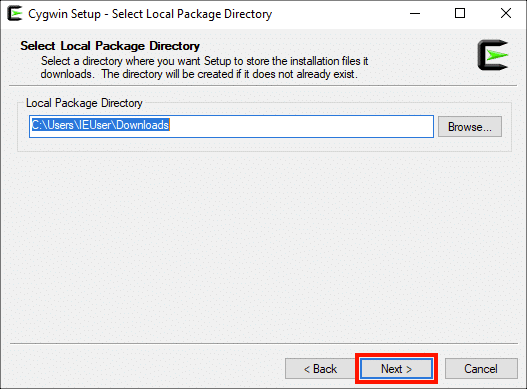This screenshot has width=527, height=389.
Task: Click the bold Select Local Package Directory heading
Action: (110, 46)
